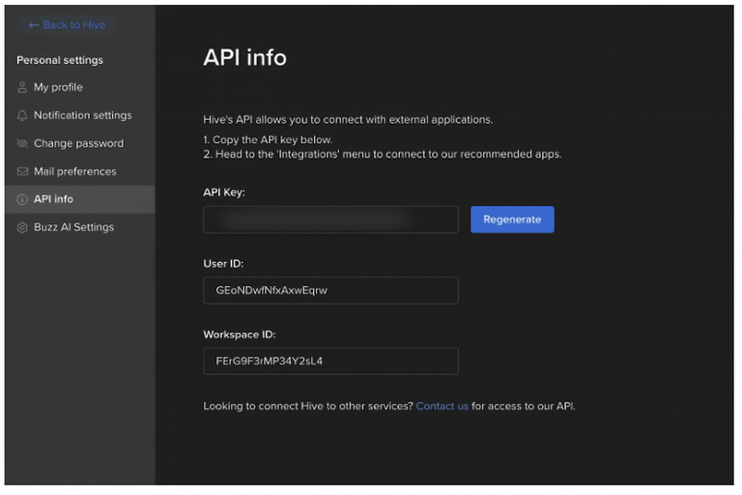Click the 'Integrations' menu instruction line
This screenshot has width=742, height=495.
pyautogui.click(x=382, y=154)
